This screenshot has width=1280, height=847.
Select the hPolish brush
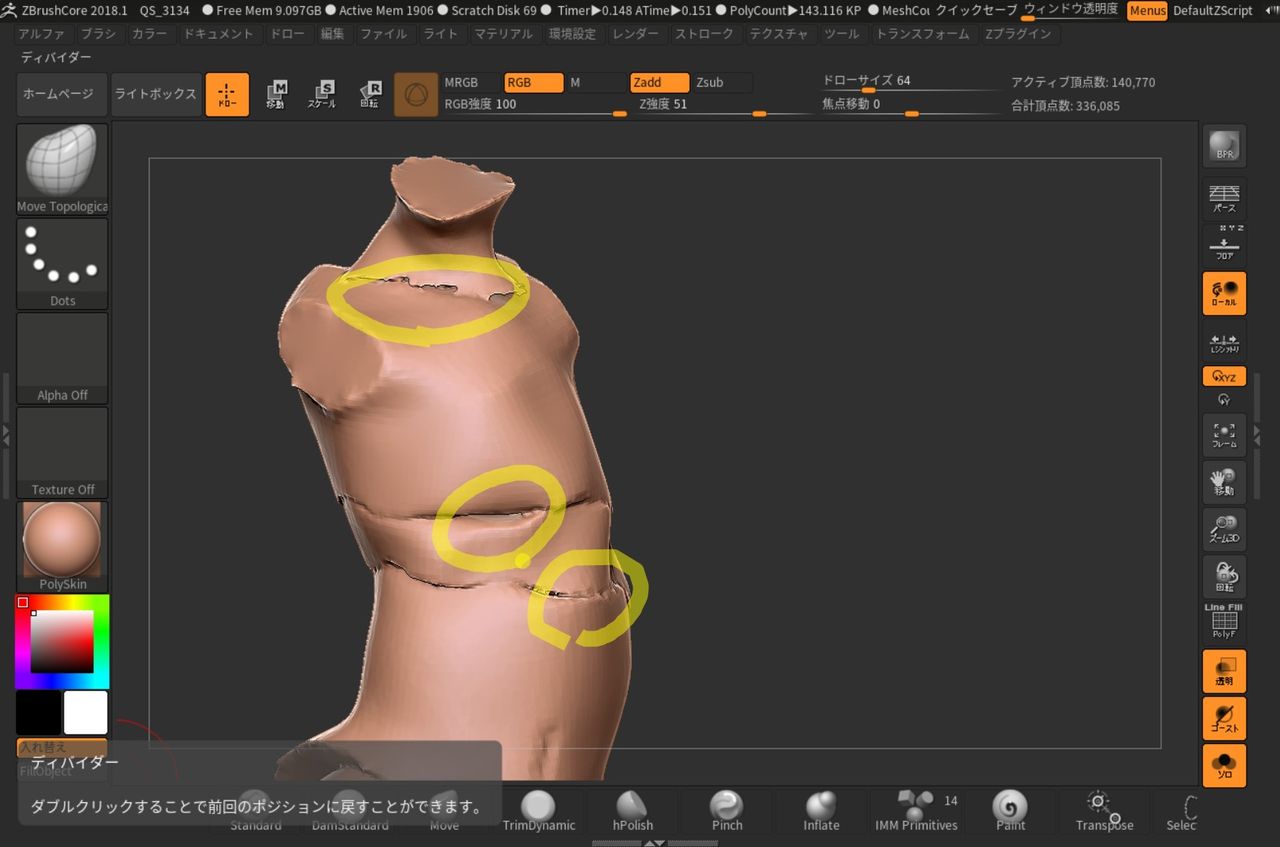click(x=632, y=811)
